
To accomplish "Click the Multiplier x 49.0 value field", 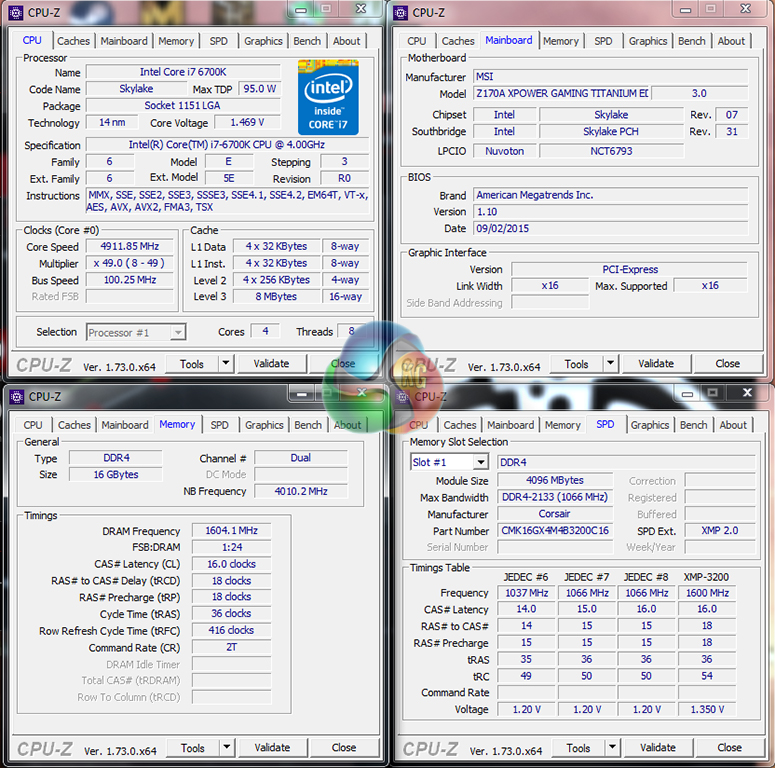I will pyautogui.click(x=129, y=263).
